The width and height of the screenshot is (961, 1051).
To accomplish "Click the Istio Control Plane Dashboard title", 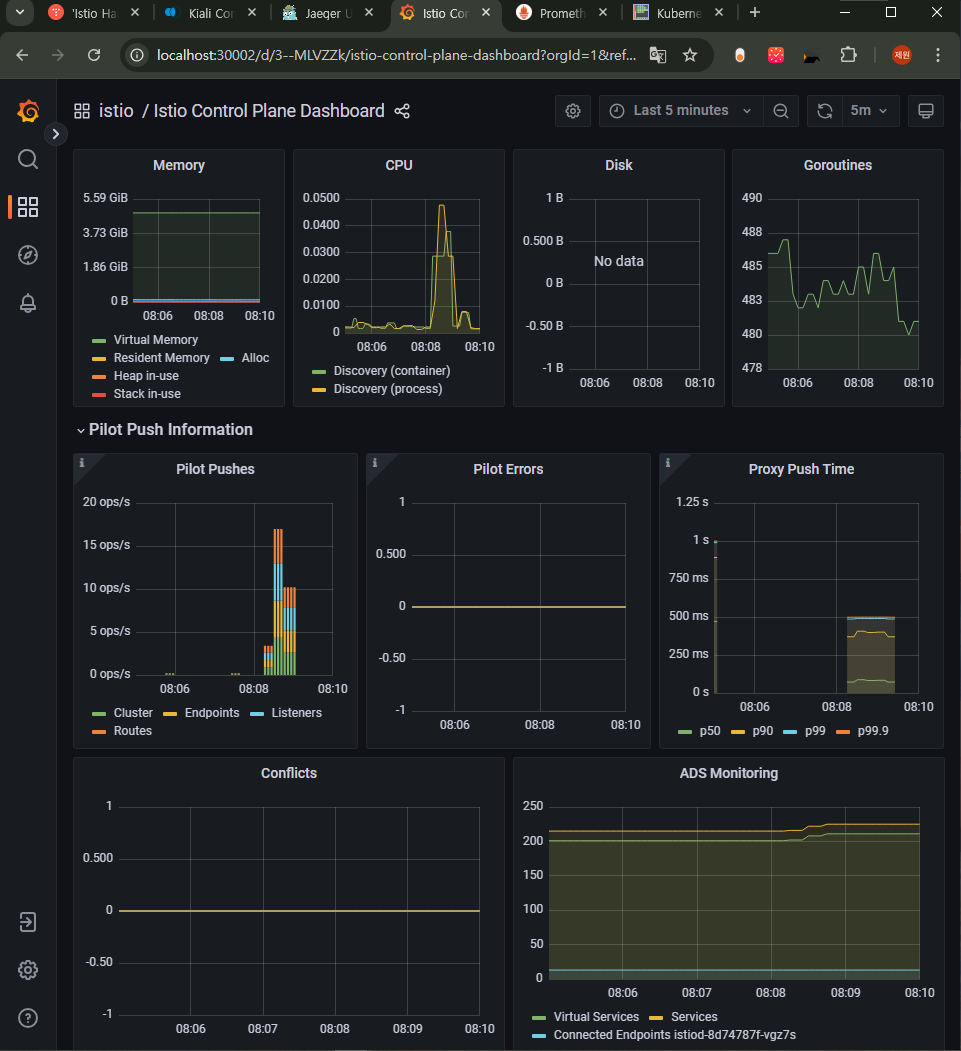I will (x=269, y=111).
